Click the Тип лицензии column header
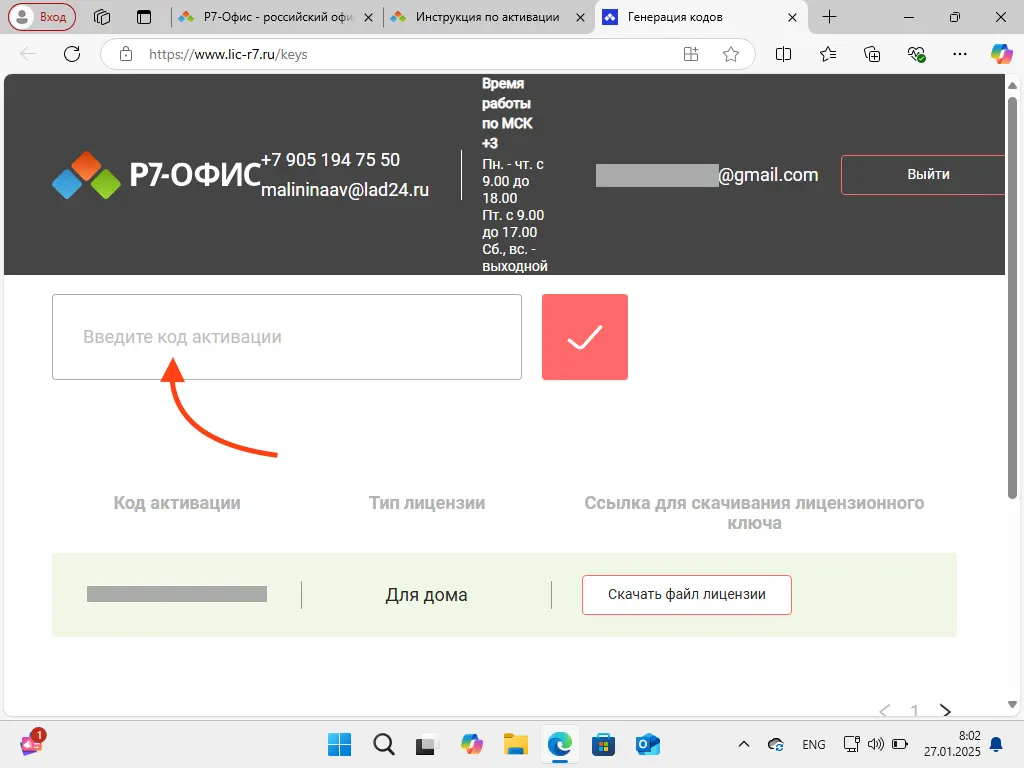 pos(427,503)
